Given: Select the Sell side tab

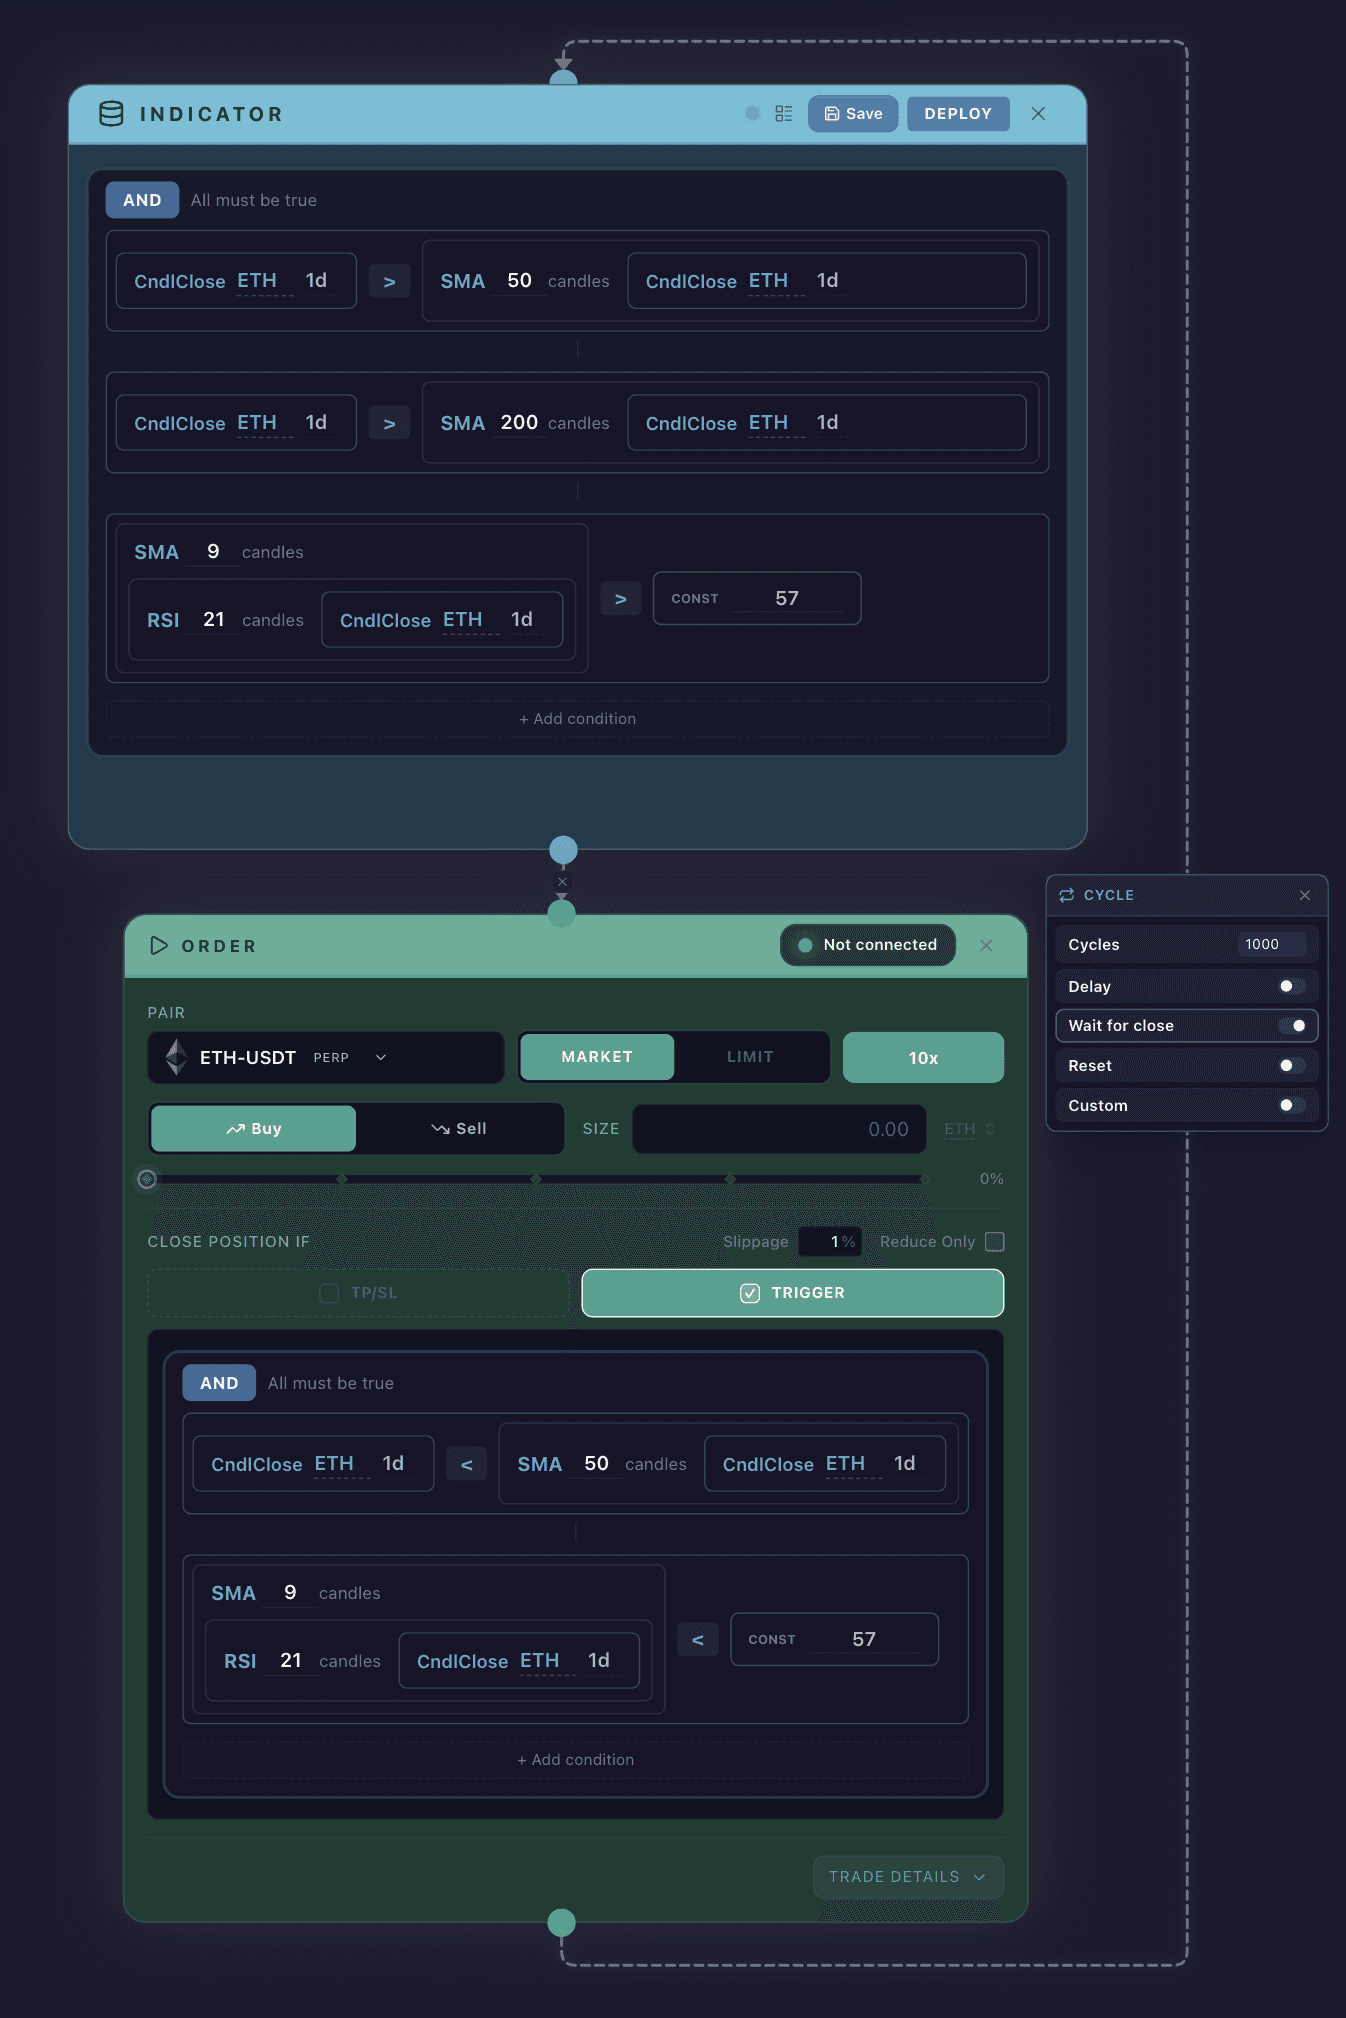Looking at the screenshot, I should [x=459, y=1129].
